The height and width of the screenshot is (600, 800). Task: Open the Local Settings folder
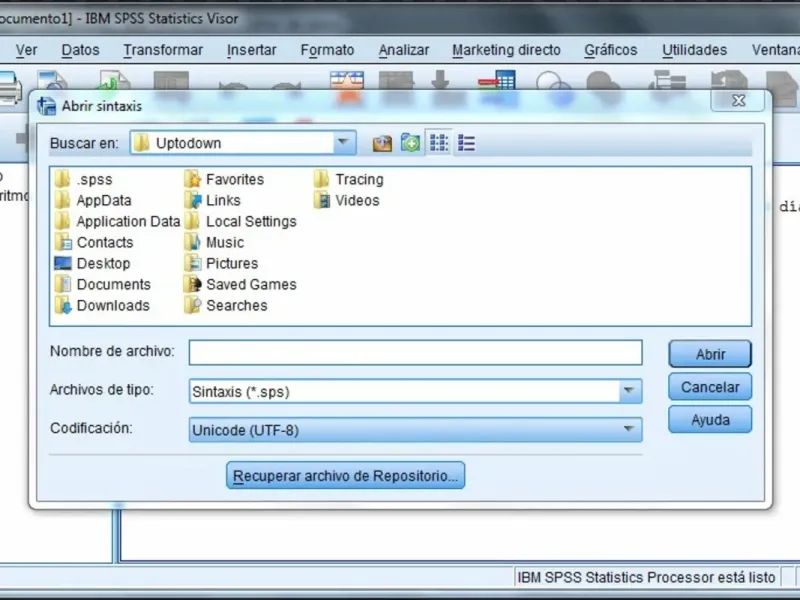[240, 221]
